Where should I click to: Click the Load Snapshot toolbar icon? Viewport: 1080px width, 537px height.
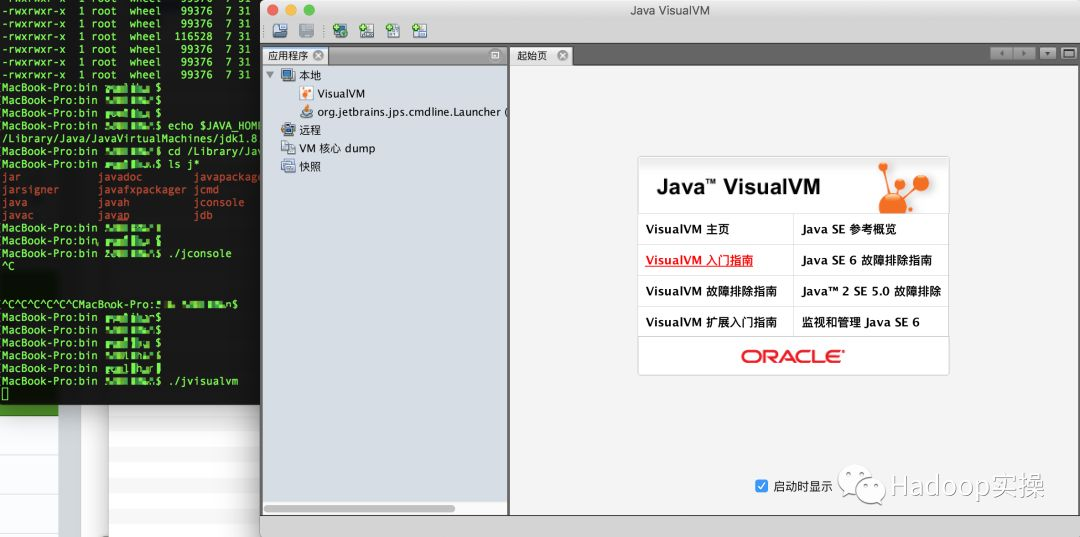[x=280, y=30]
